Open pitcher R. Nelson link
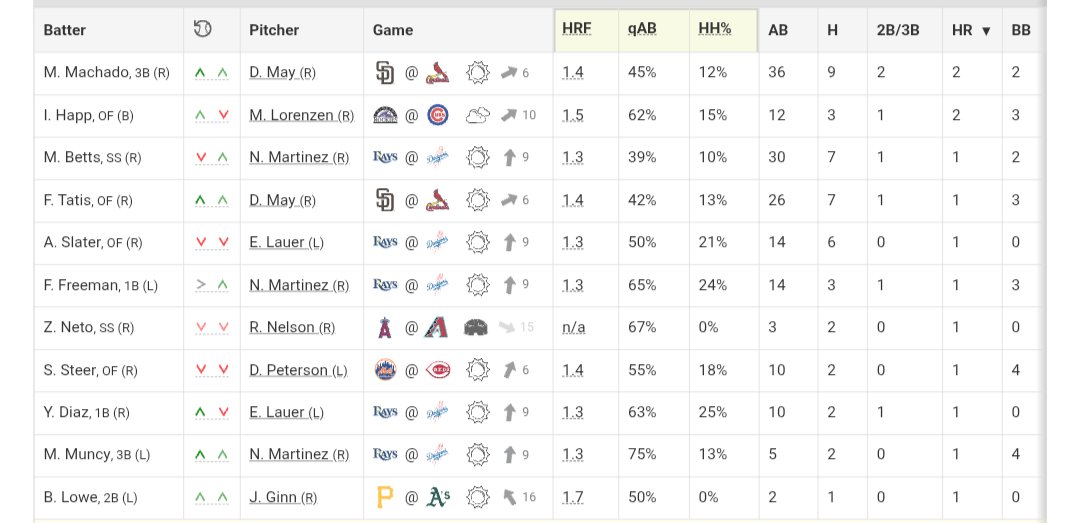1080x523 pixels. tap(292, 327)
